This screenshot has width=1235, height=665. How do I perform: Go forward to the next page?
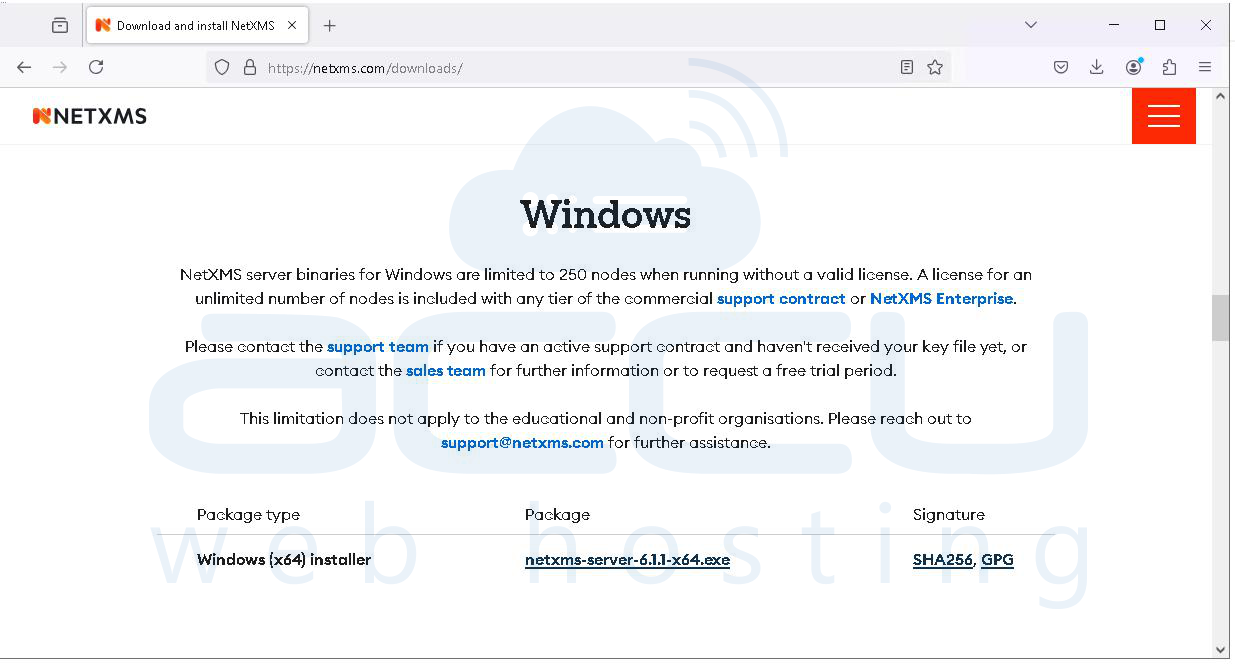point(60,67)
